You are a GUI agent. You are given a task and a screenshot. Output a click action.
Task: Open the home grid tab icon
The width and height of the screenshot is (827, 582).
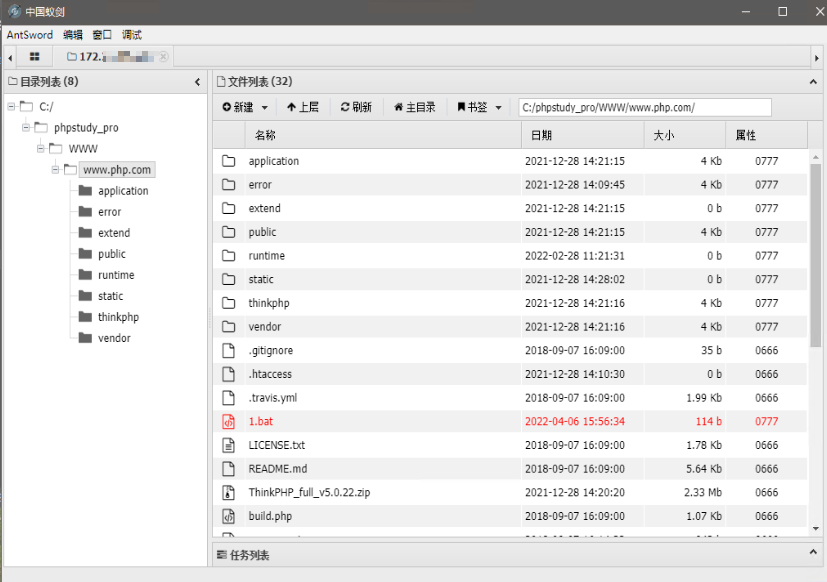34,56
